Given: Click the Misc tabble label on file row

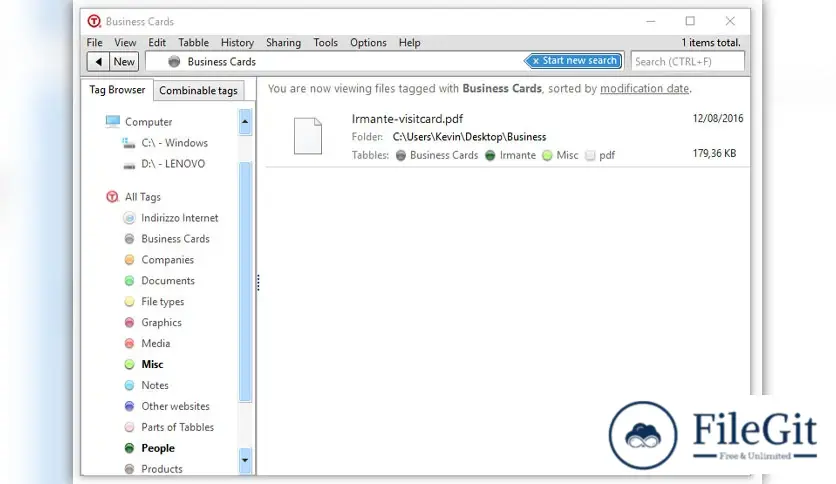Looking at the screenshot, I should [x=567, y=155].
